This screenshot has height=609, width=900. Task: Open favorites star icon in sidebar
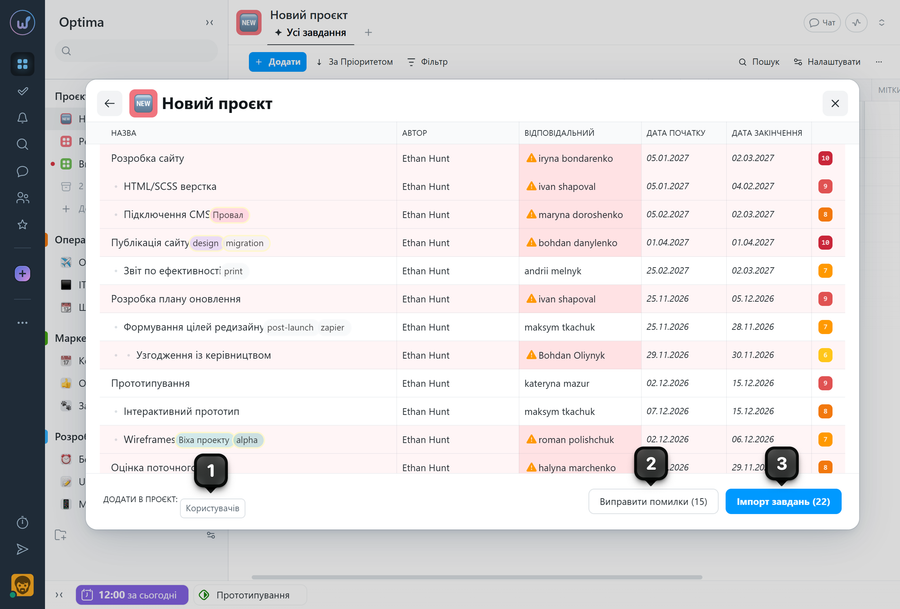click(22, 224)
